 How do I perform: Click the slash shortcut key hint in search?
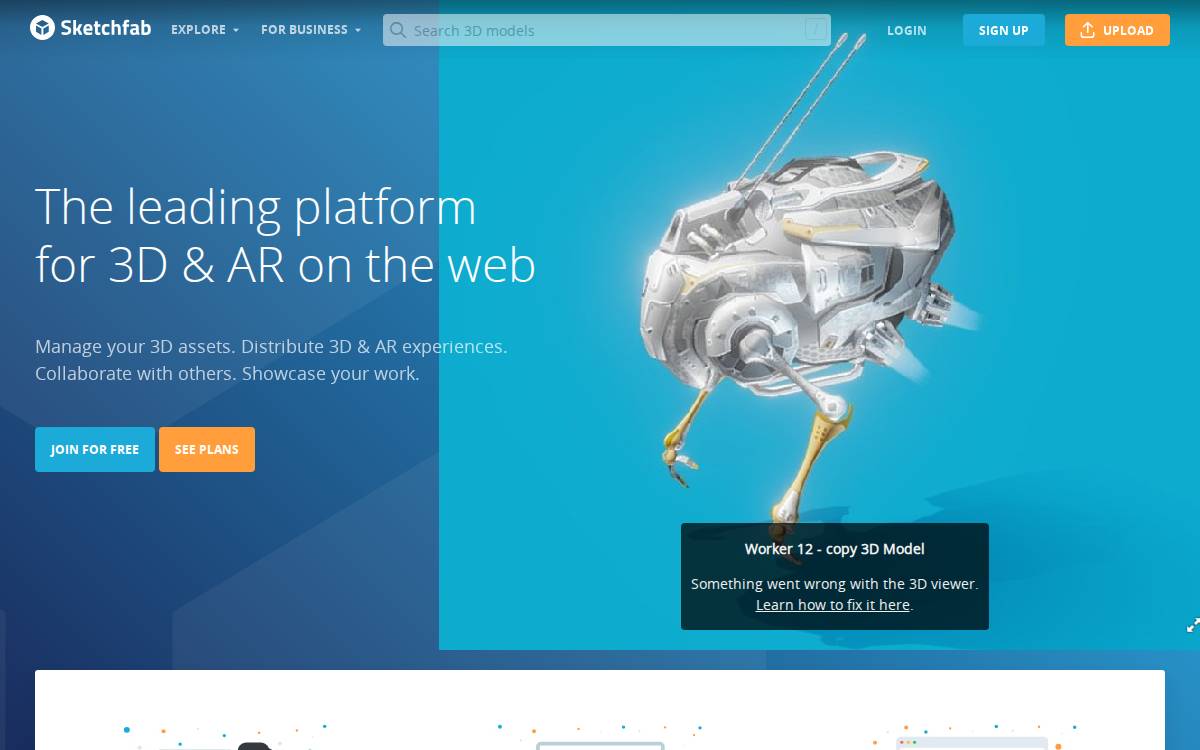(816, 30)
